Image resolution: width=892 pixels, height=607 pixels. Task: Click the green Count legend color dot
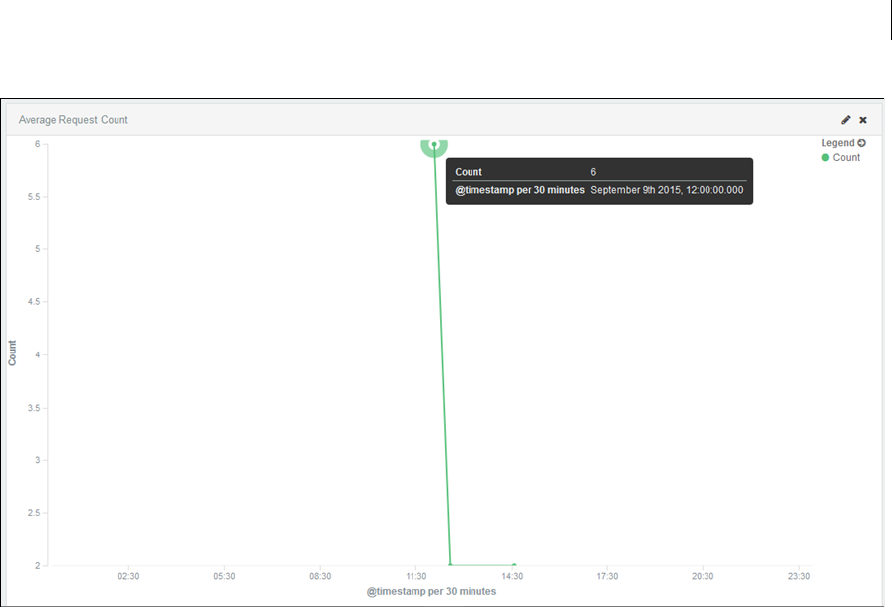[x=825, y=158]
